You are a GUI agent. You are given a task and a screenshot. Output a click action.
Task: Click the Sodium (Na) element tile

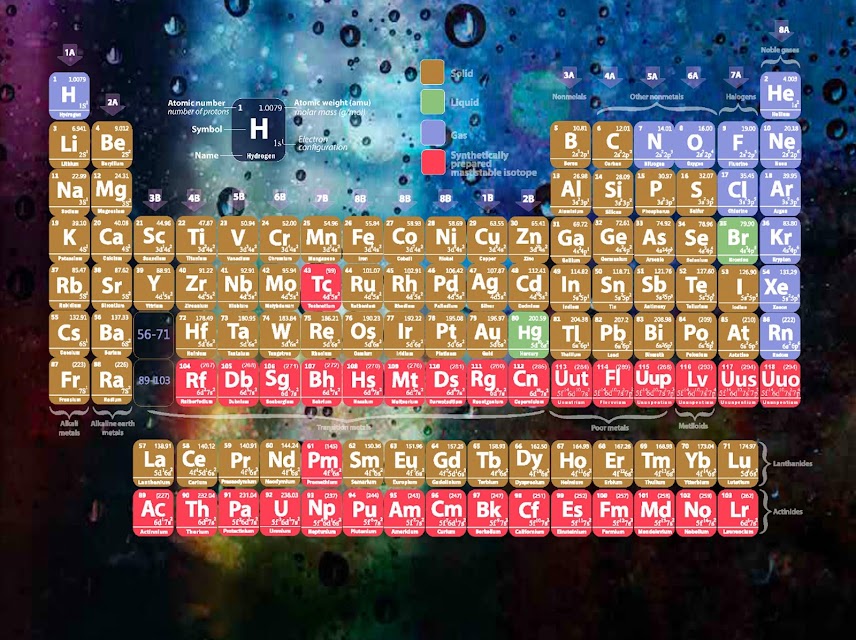pos(69,192)
